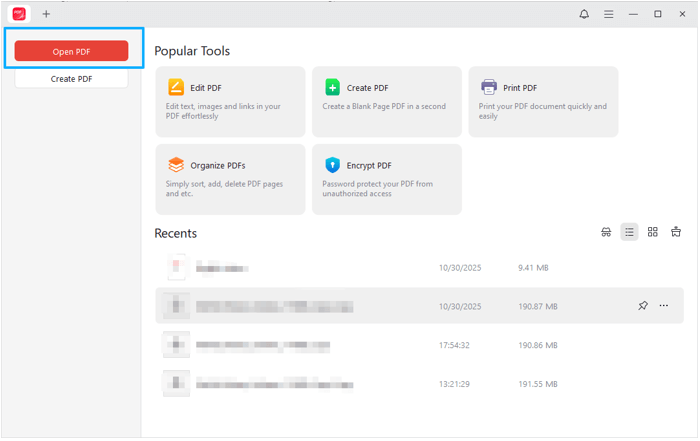The height and width of the screenshot is (441, 700).
Task: Open more options for 190.87 MB file
Action: pos(664,306)
